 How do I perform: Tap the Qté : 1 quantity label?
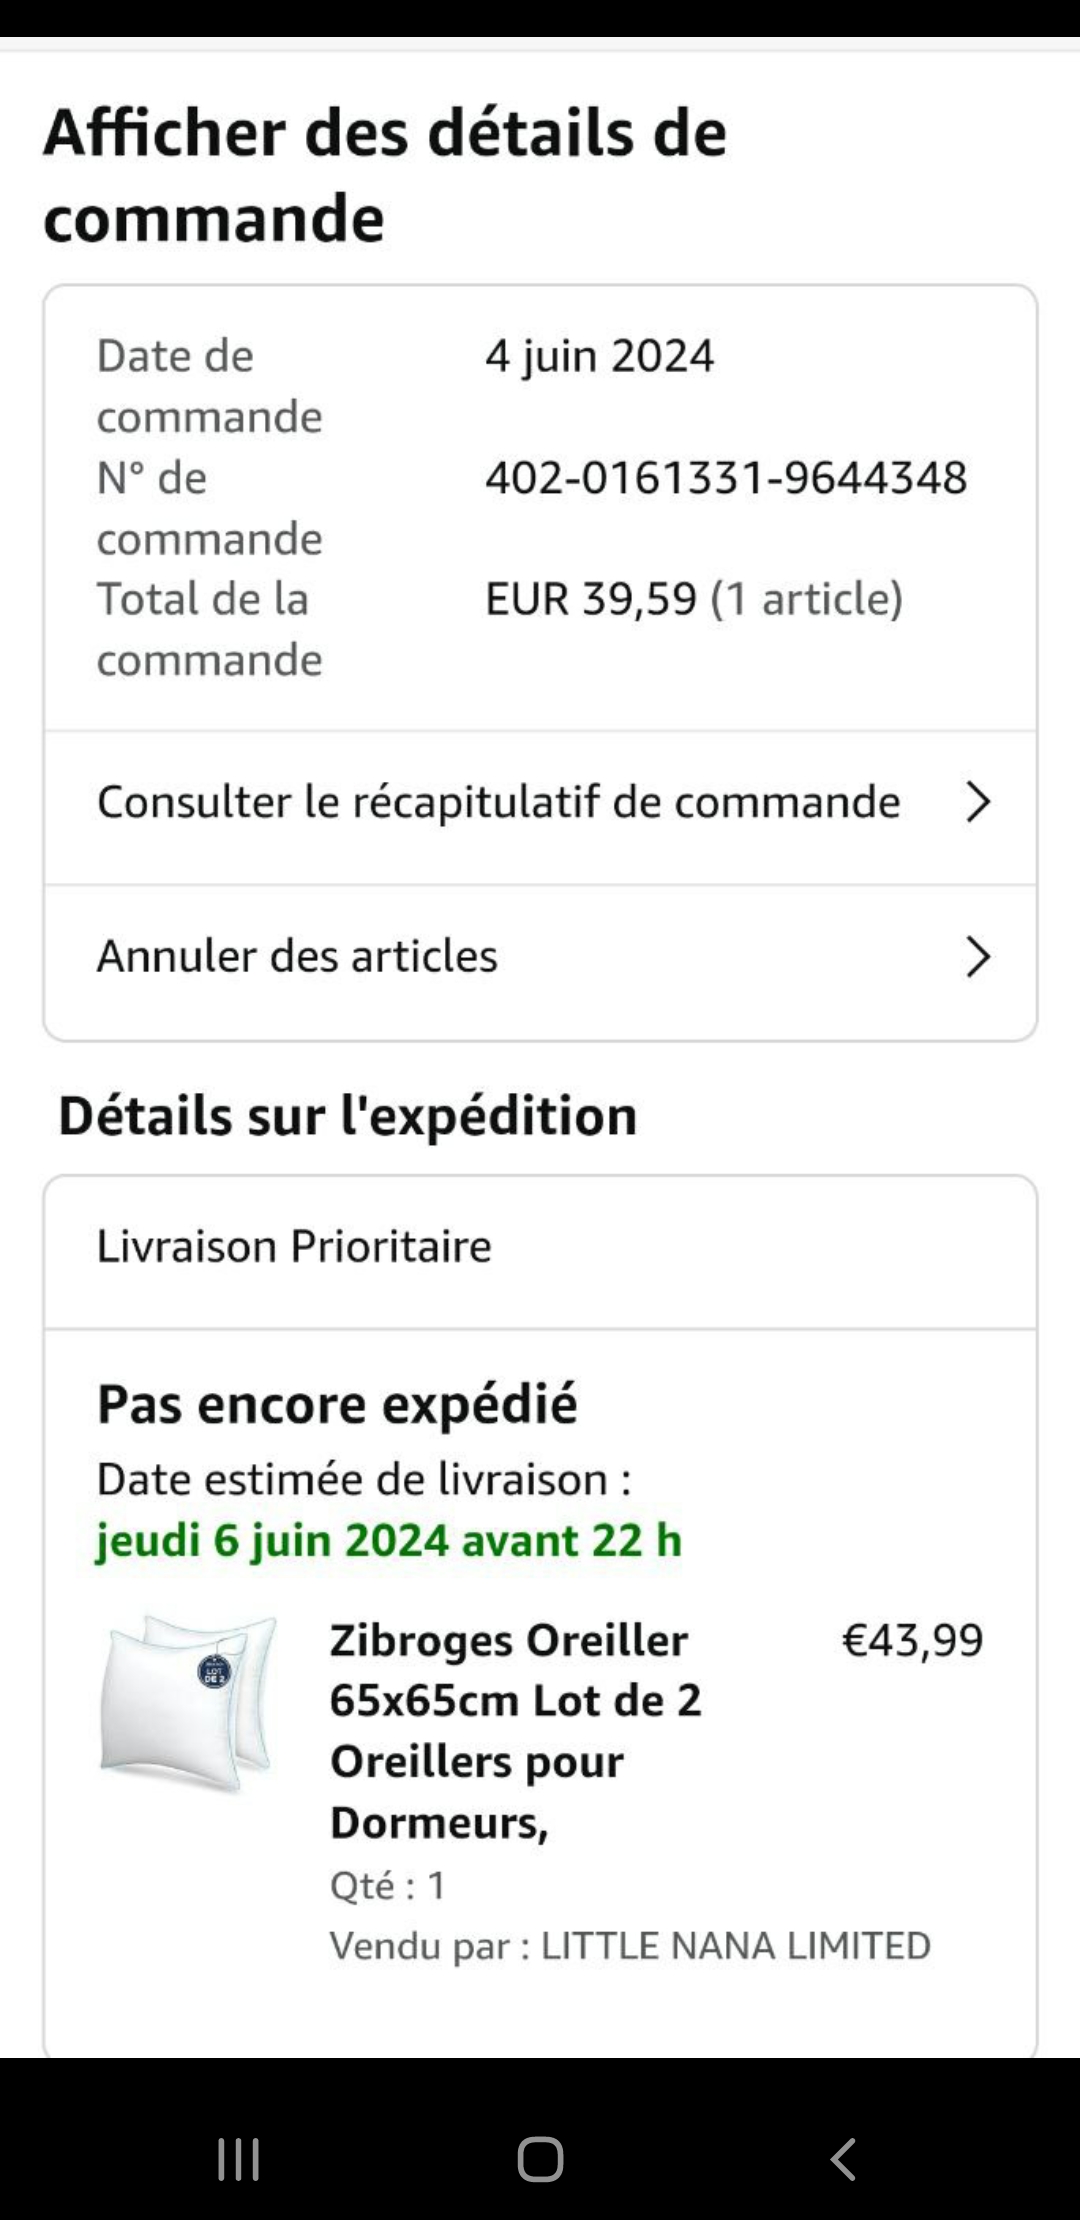click(x=388, y=1885)
